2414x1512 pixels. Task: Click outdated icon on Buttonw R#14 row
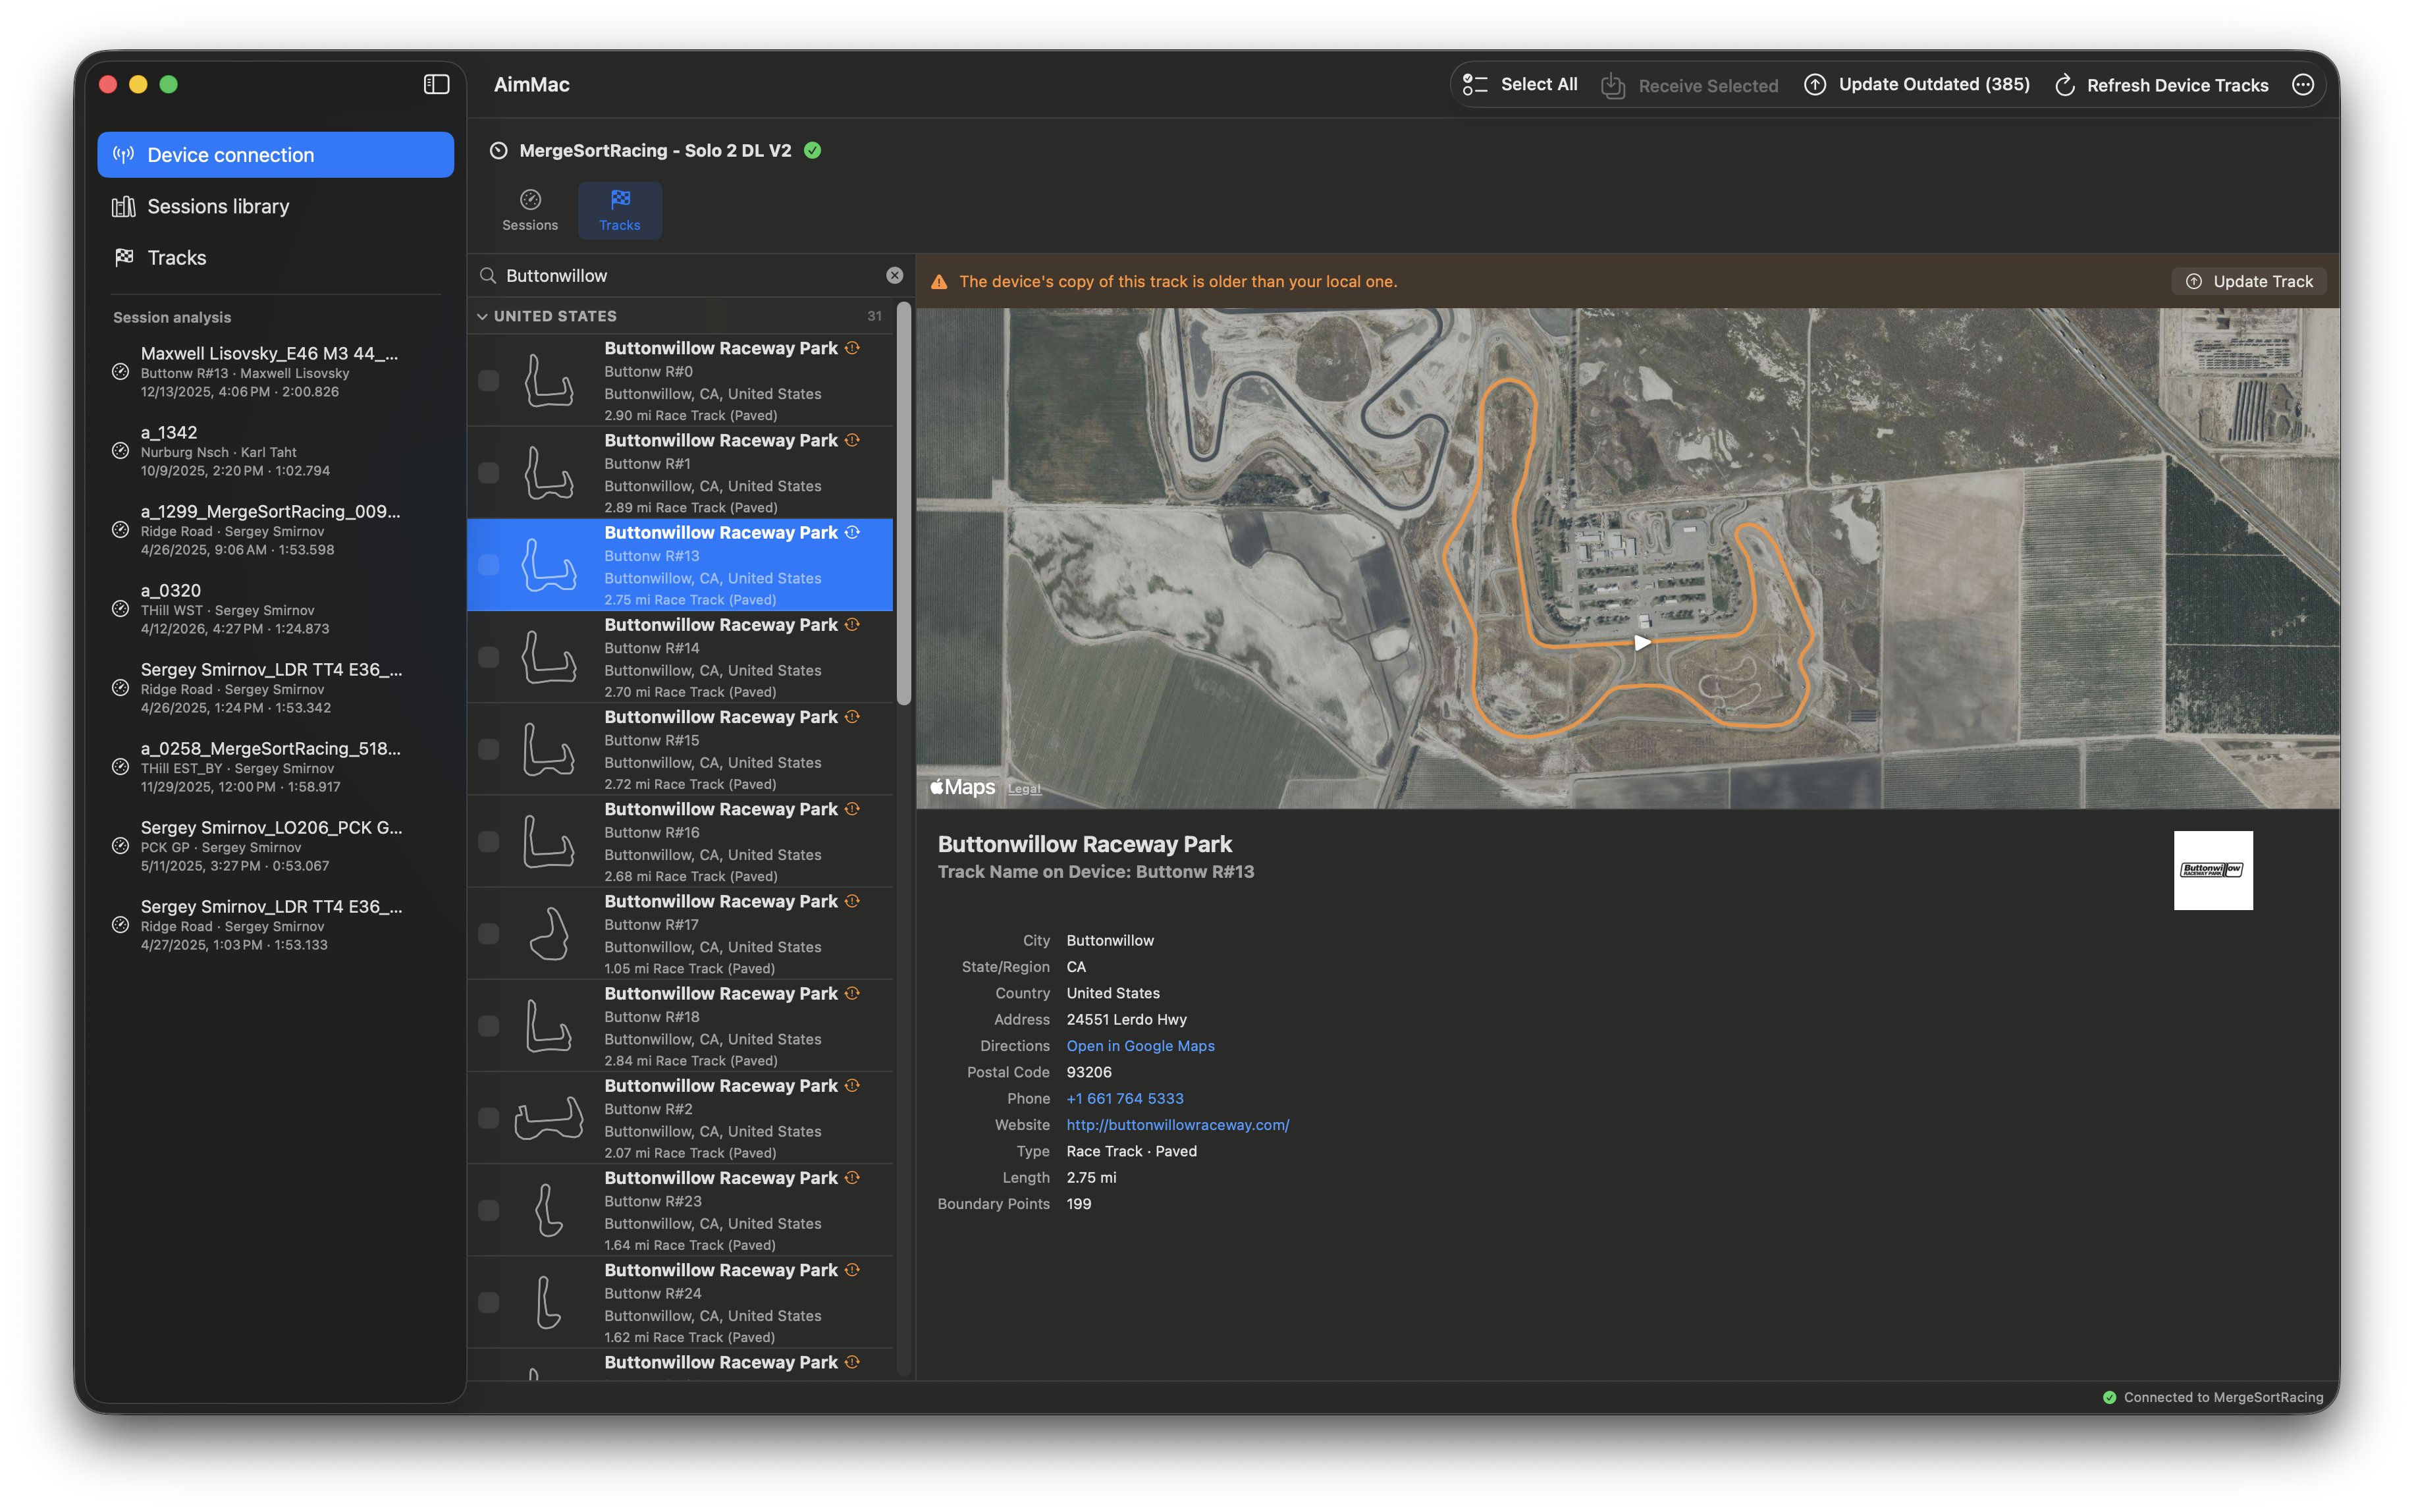point(852,624)
